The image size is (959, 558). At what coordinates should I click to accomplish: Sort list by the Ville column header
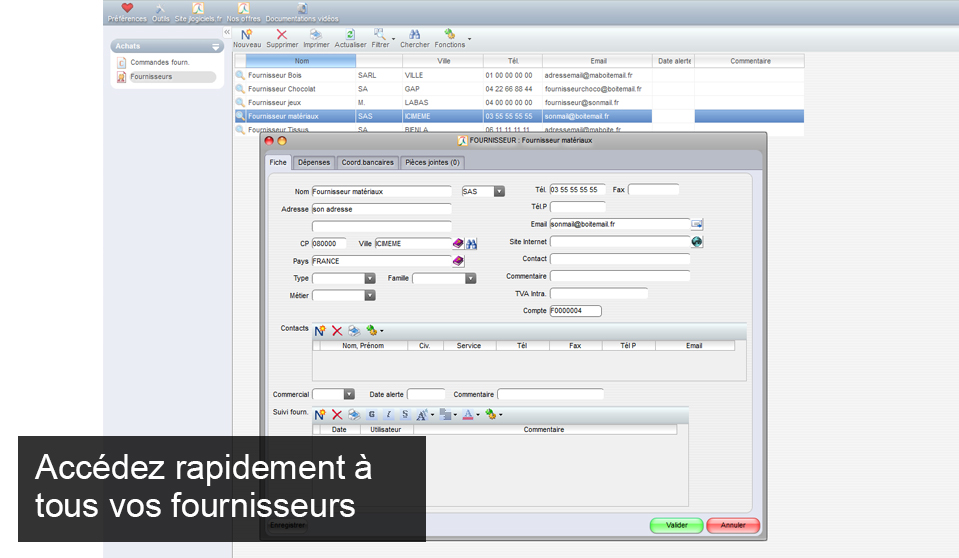pyautogui.click(x=443, y=61)
